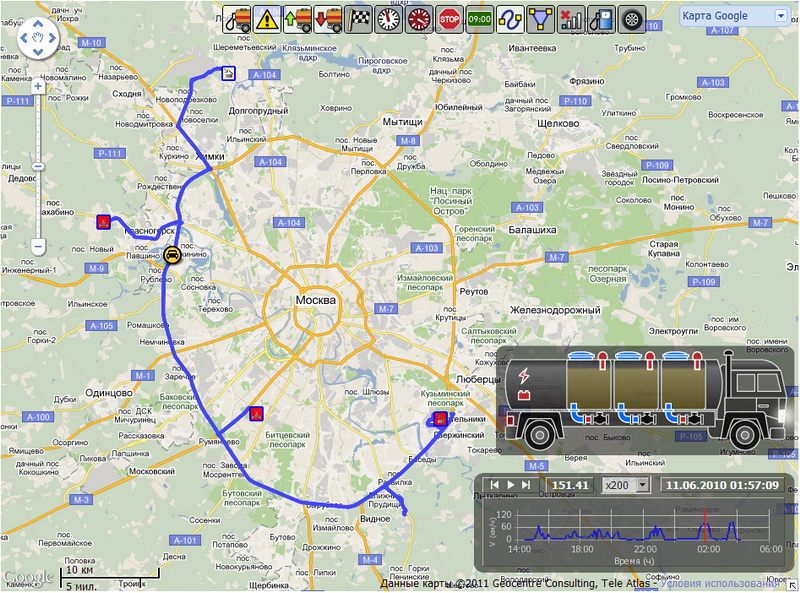This screenshot has width=800, height=593.
Task: Click the map zoom out minus button
Action: 38,246
